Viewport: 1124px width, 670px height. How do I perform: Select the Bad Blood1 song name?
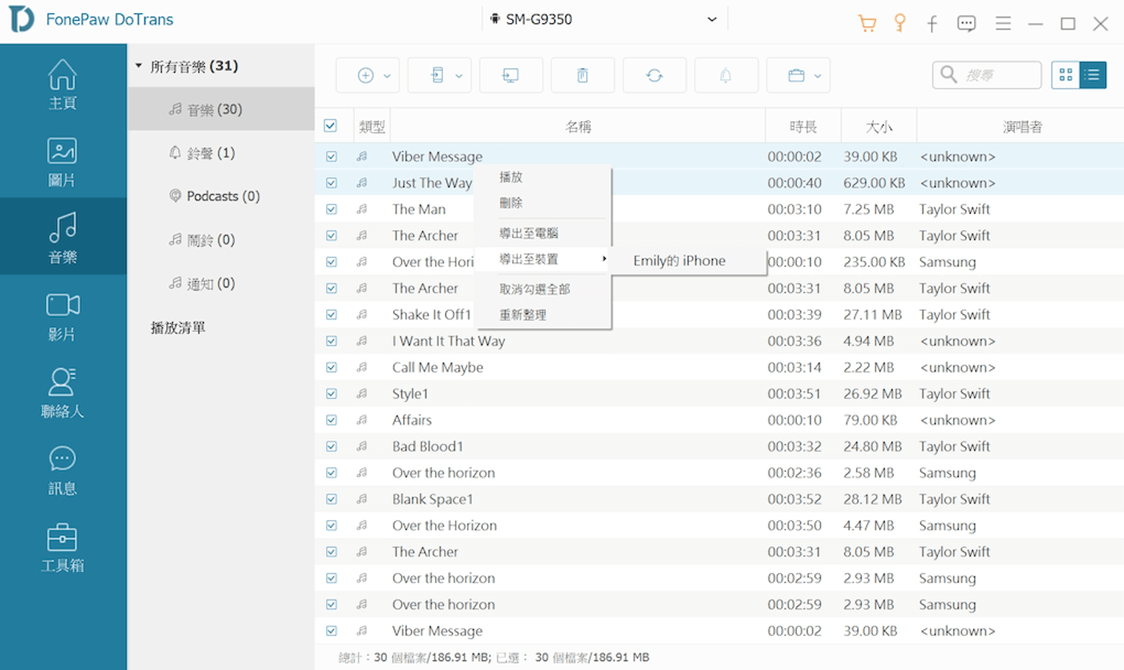427,446
